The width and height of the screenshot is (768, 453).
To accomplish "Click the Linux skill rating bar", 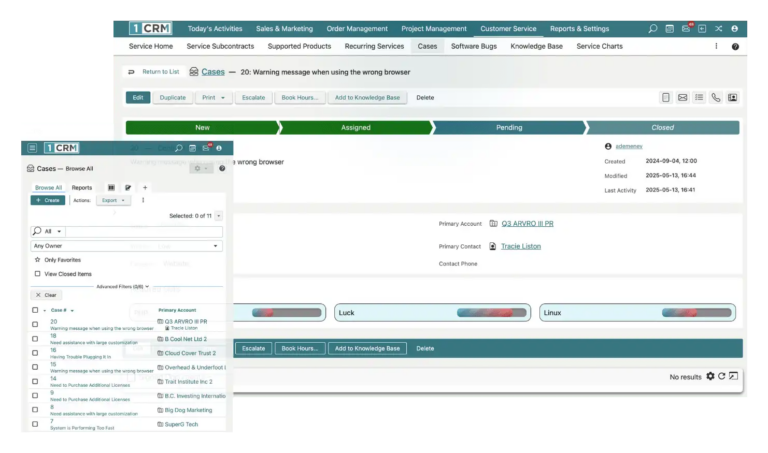I will point(696,312).
